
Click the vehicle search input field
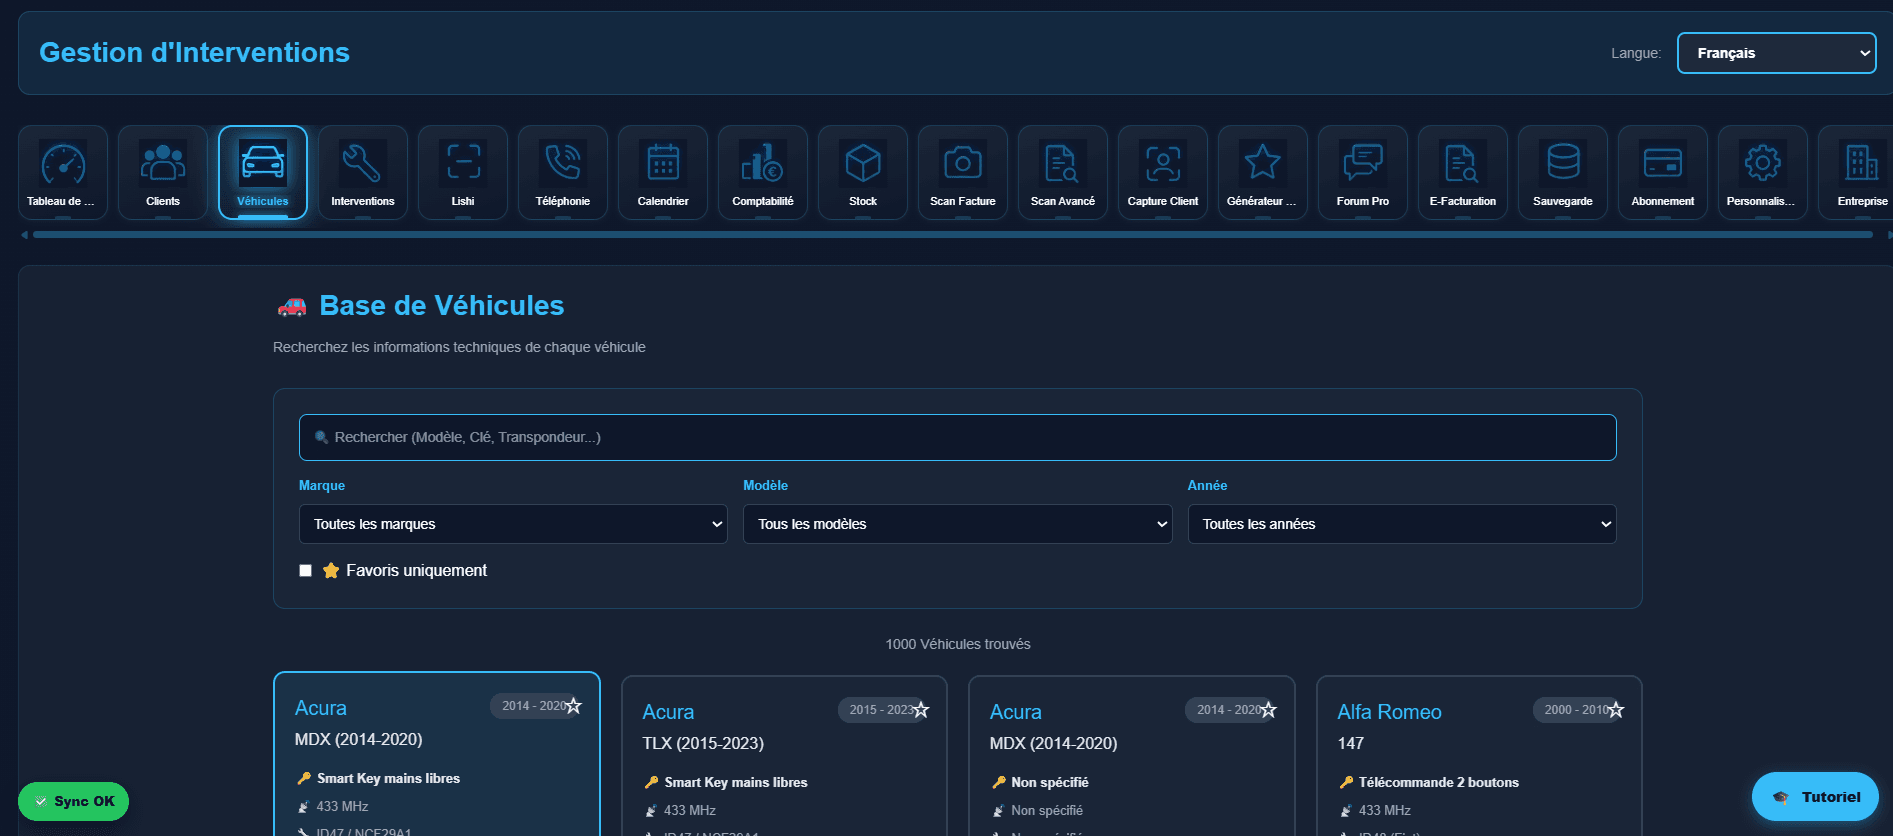coord(958,437)
